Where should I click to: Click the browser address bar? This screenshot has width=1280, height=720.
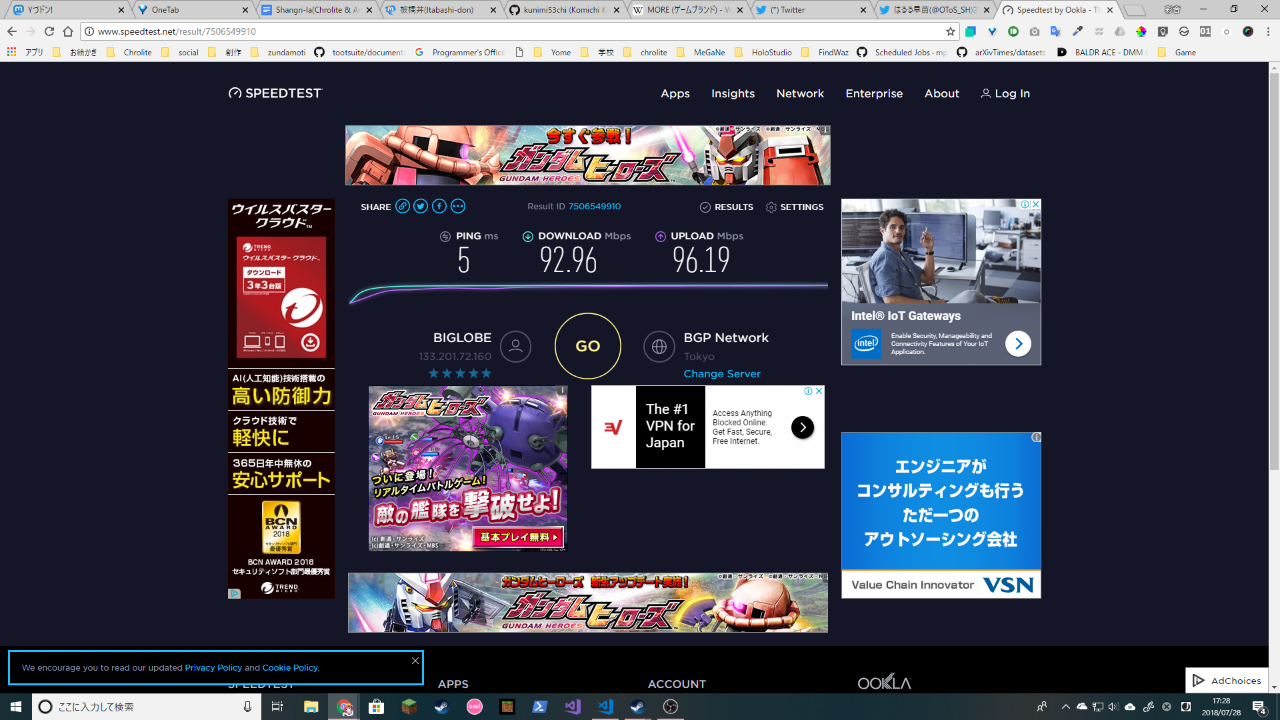tap(500, 32)
